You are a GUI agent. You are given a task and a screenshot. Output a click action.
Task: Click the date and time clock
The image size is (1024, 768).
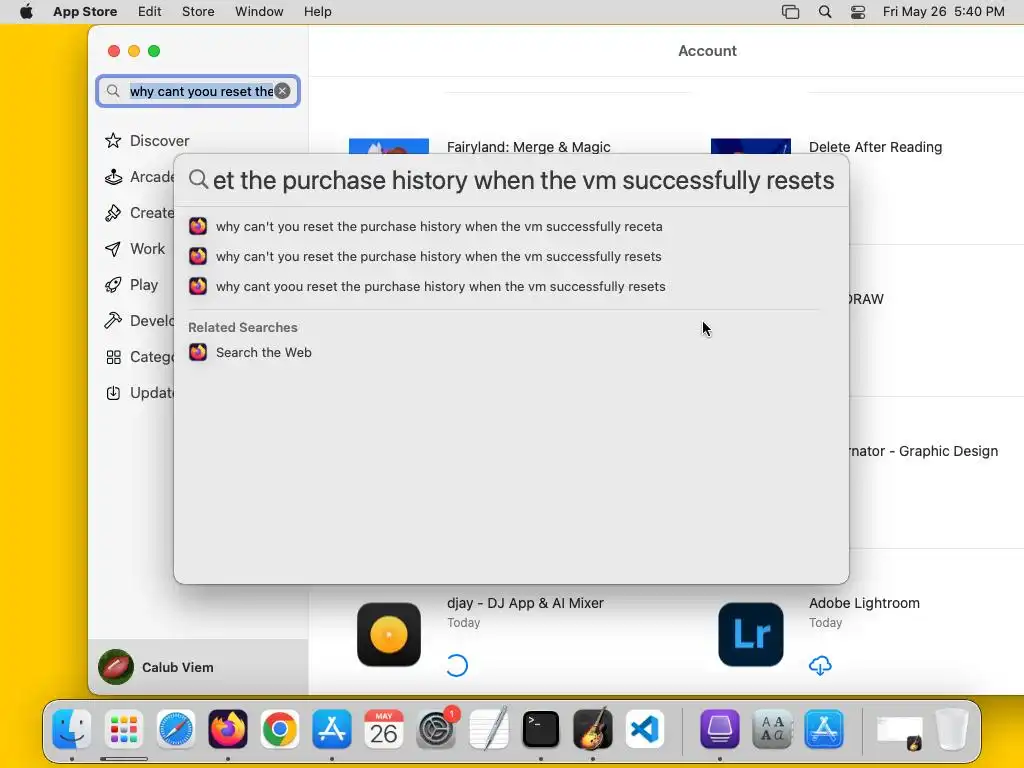[x=943, y=12]
